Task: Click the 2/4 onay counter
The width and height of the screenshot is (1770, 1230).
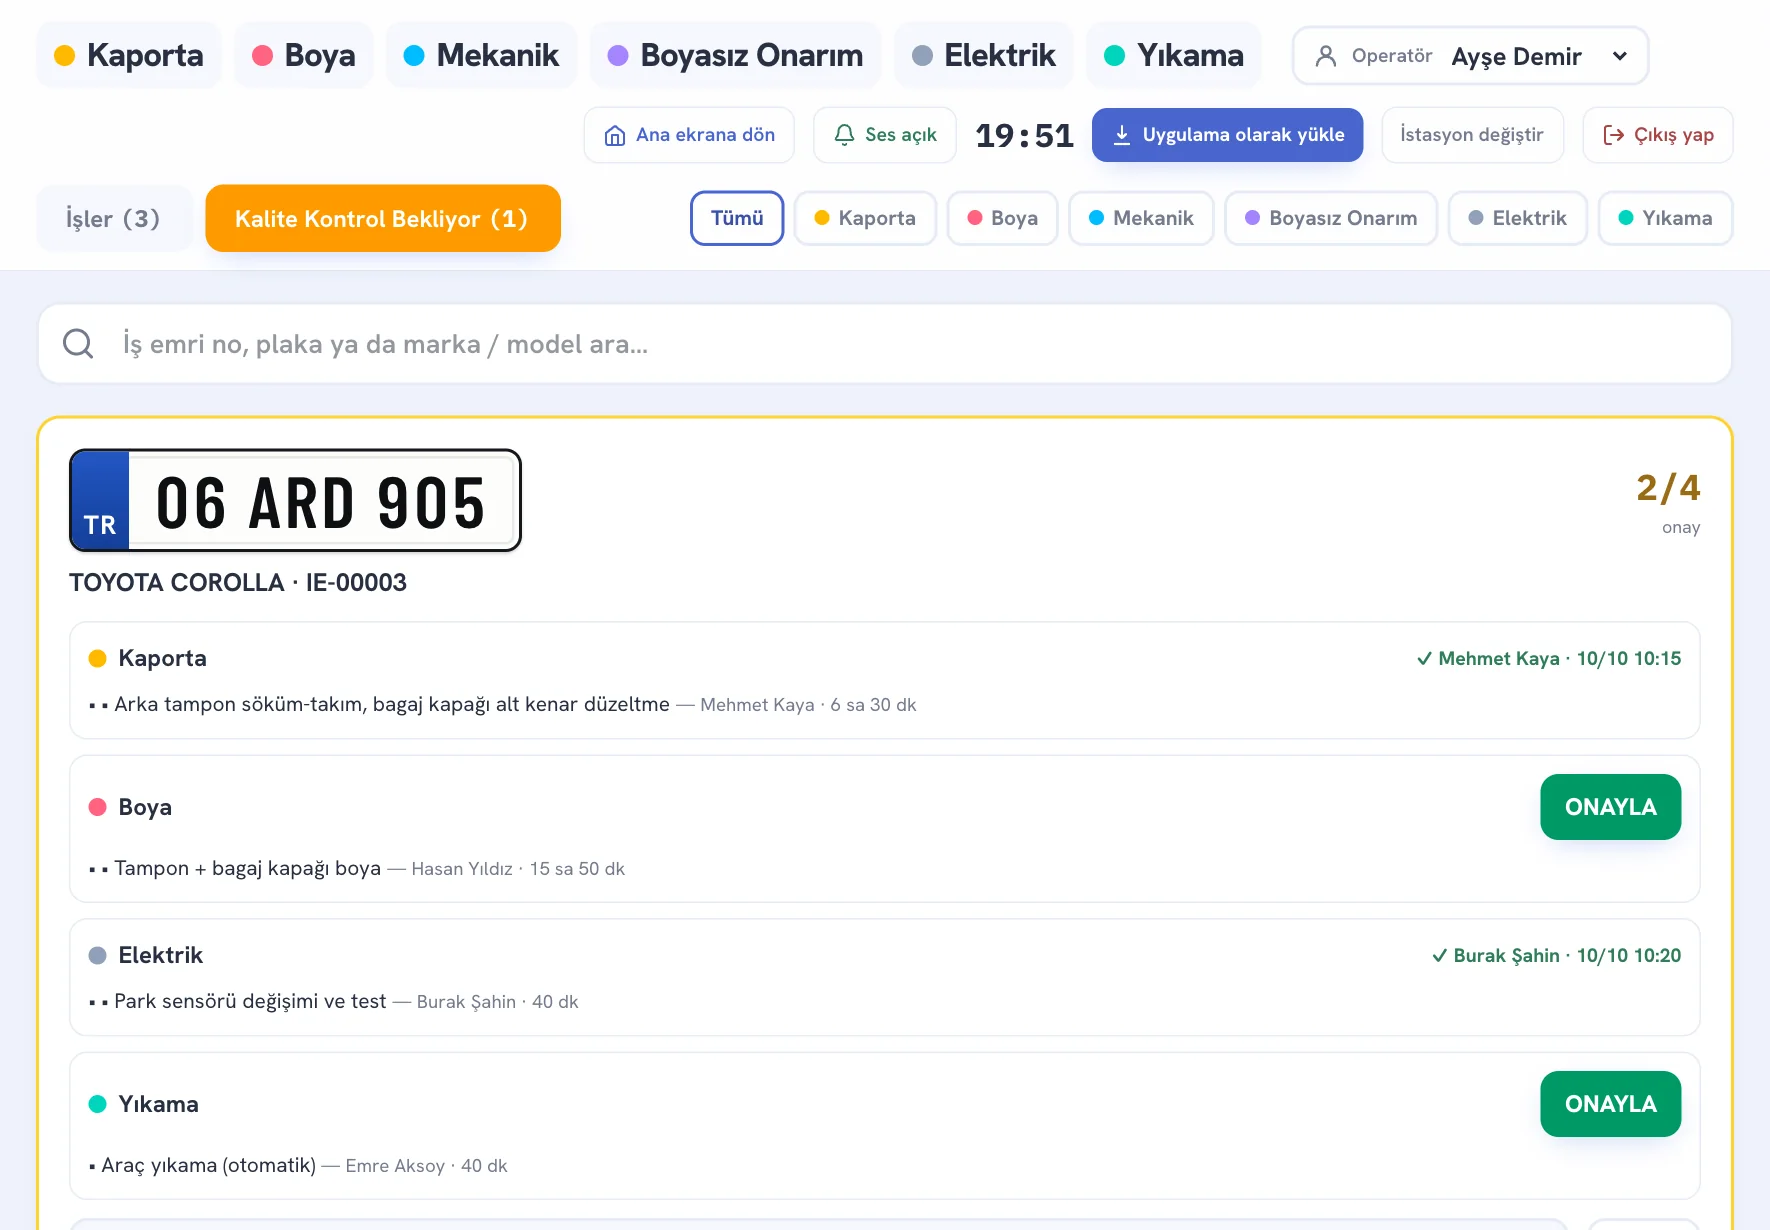Action: pyautogui.click(x=1668, y=503)
